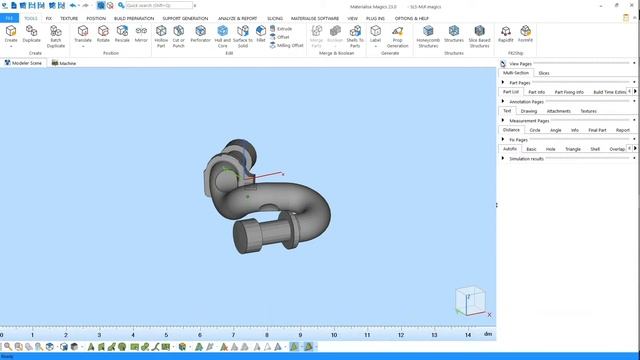This screenshot has width=640, height=360.
Task: Click the Undo arrow in quick toolbar
Action: point(73,5)
